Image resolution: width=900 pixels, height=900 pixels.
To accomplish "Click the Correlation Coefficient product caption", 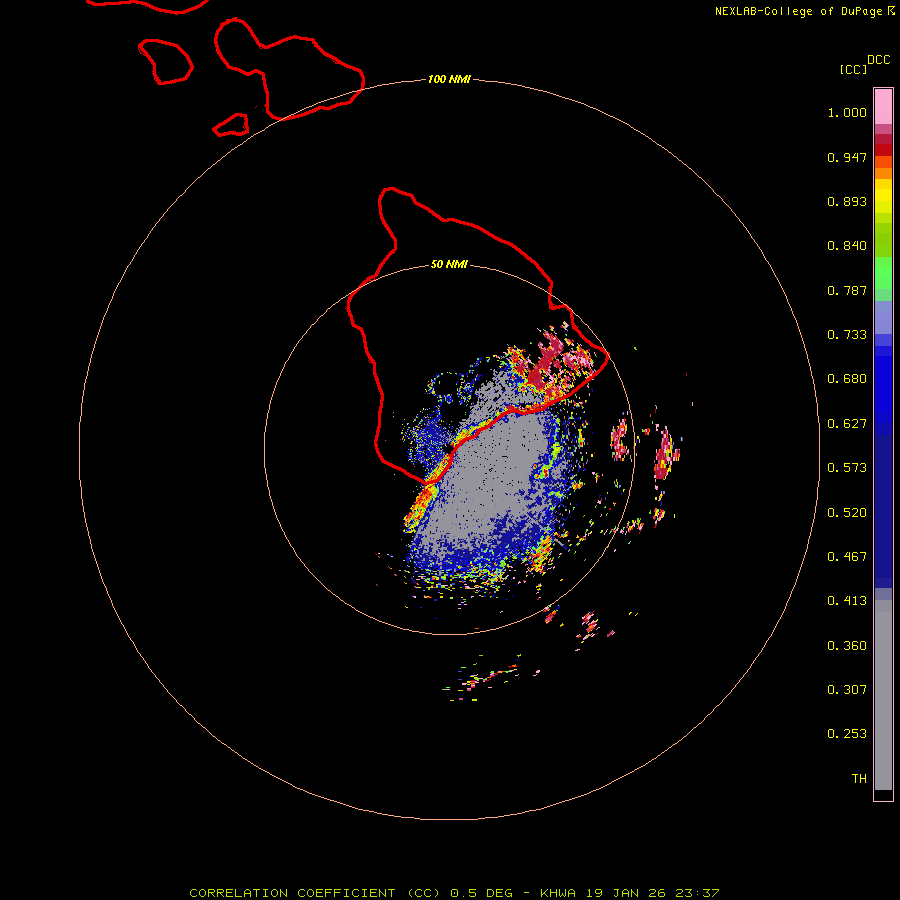I will pyautogui.click(x=454, y=893).
